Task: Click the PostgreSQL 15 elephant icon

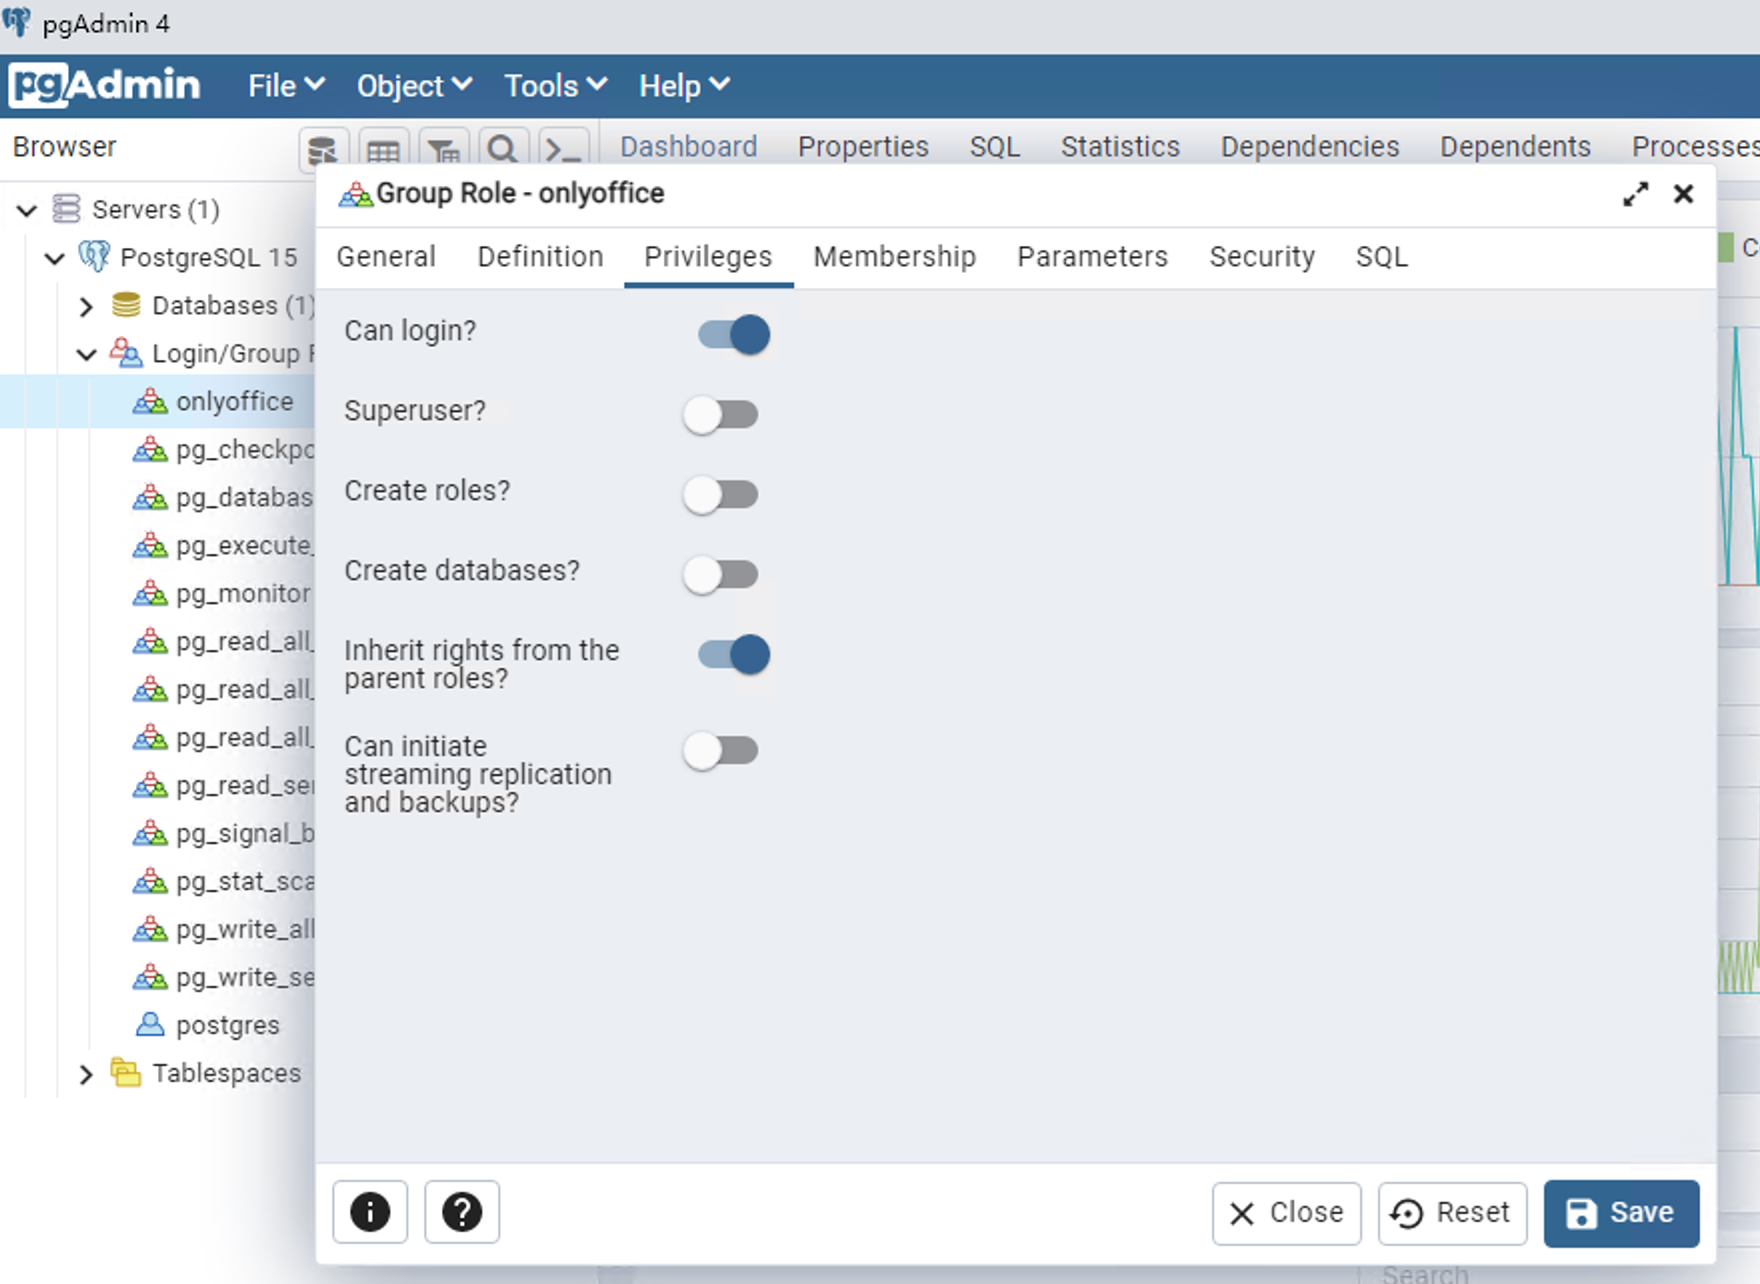Action: click(94, 257)
